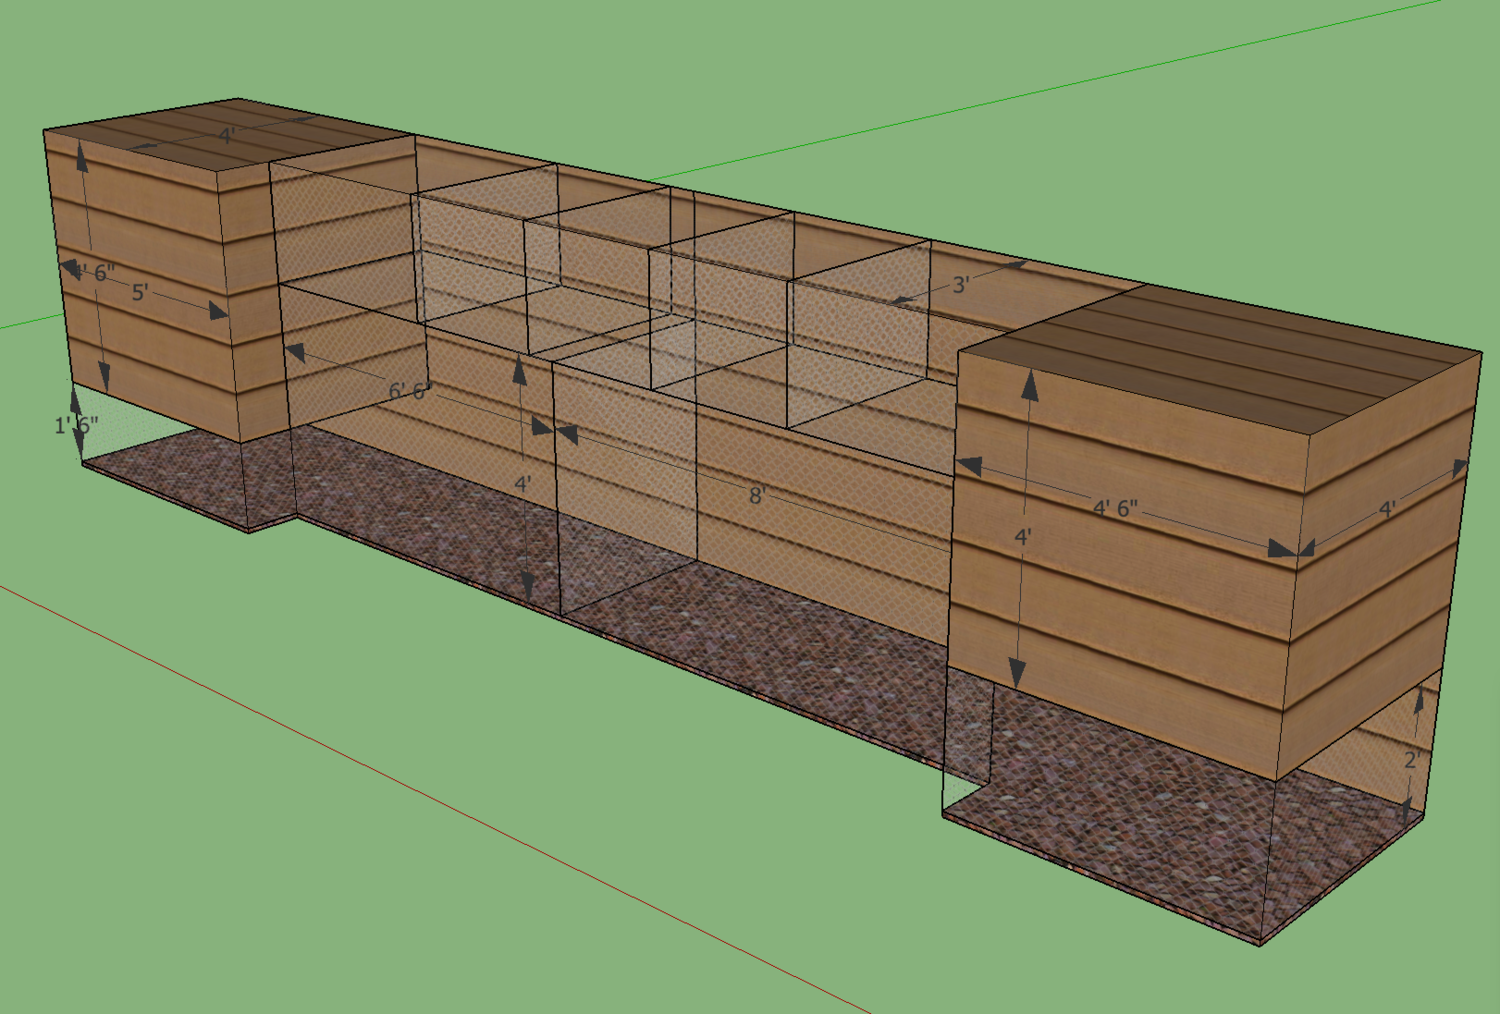This screenshot has width=1500, height=1014.
Task: Click the 6' 6" dimension label
Action: tap(410, 391)
